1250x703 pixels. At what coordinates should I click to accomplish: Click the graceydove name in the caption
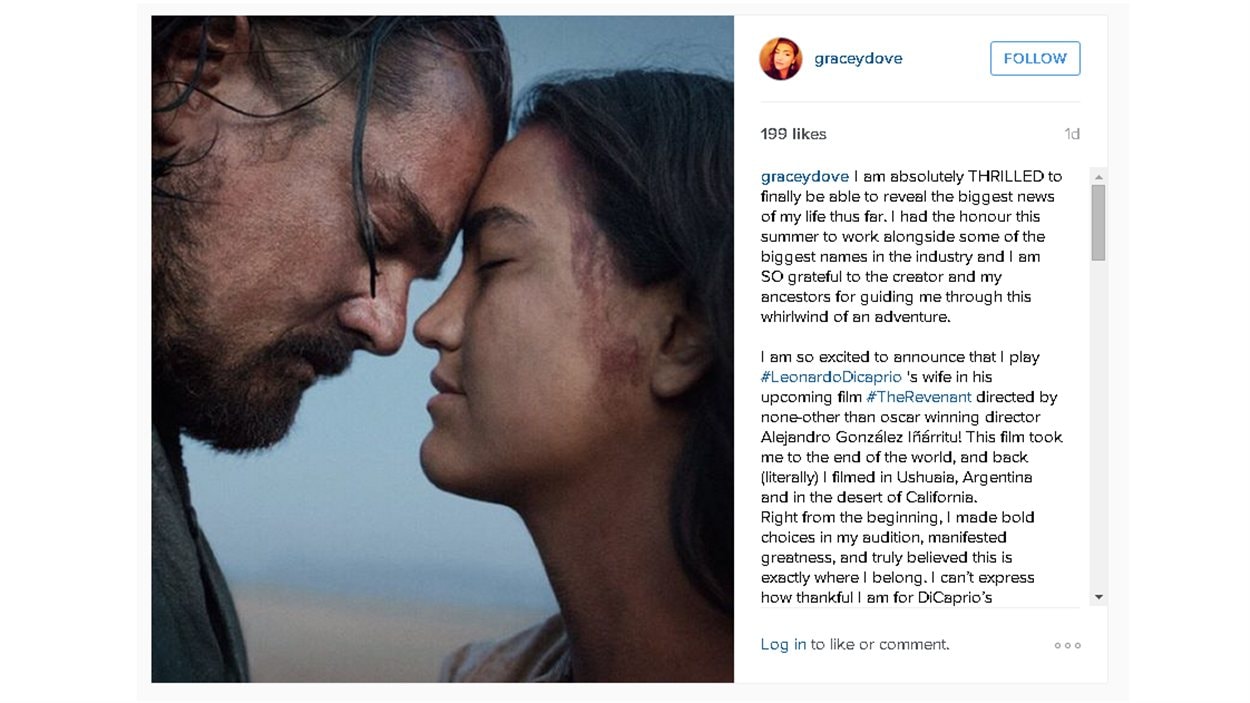(x=804, y=177)
